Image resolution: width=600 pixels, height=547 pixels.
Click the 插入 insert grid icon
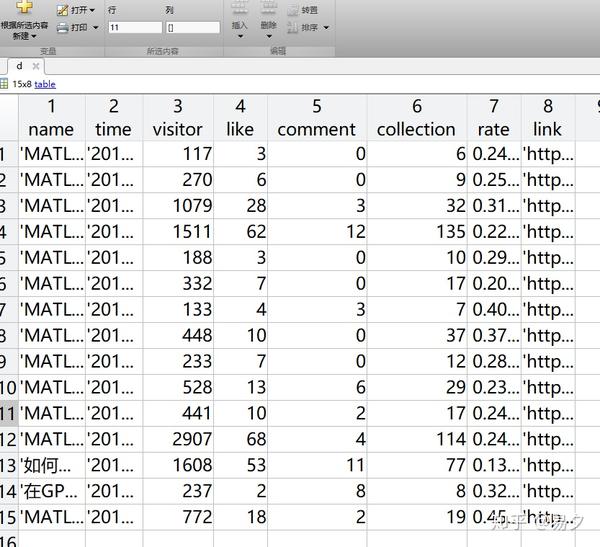point(240,8)
